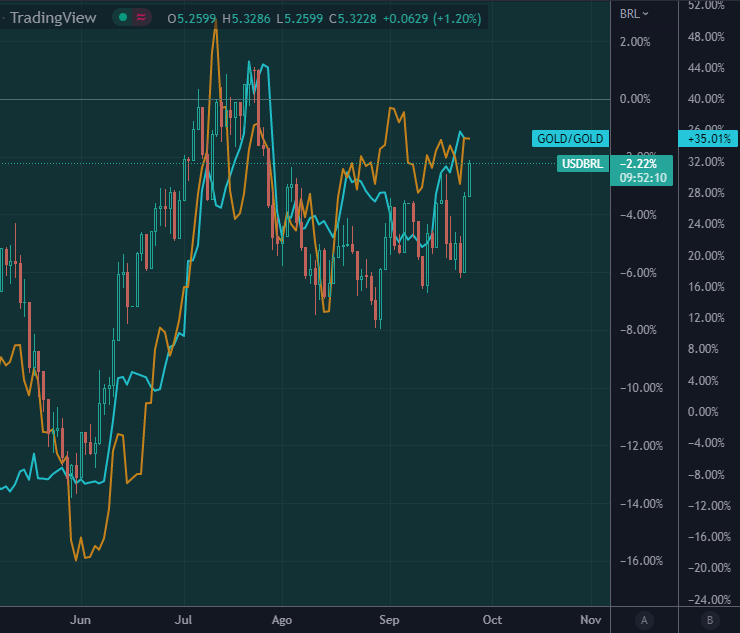
Task: Click the pink approximate-equals icon in legend
Action: point(142,18)
